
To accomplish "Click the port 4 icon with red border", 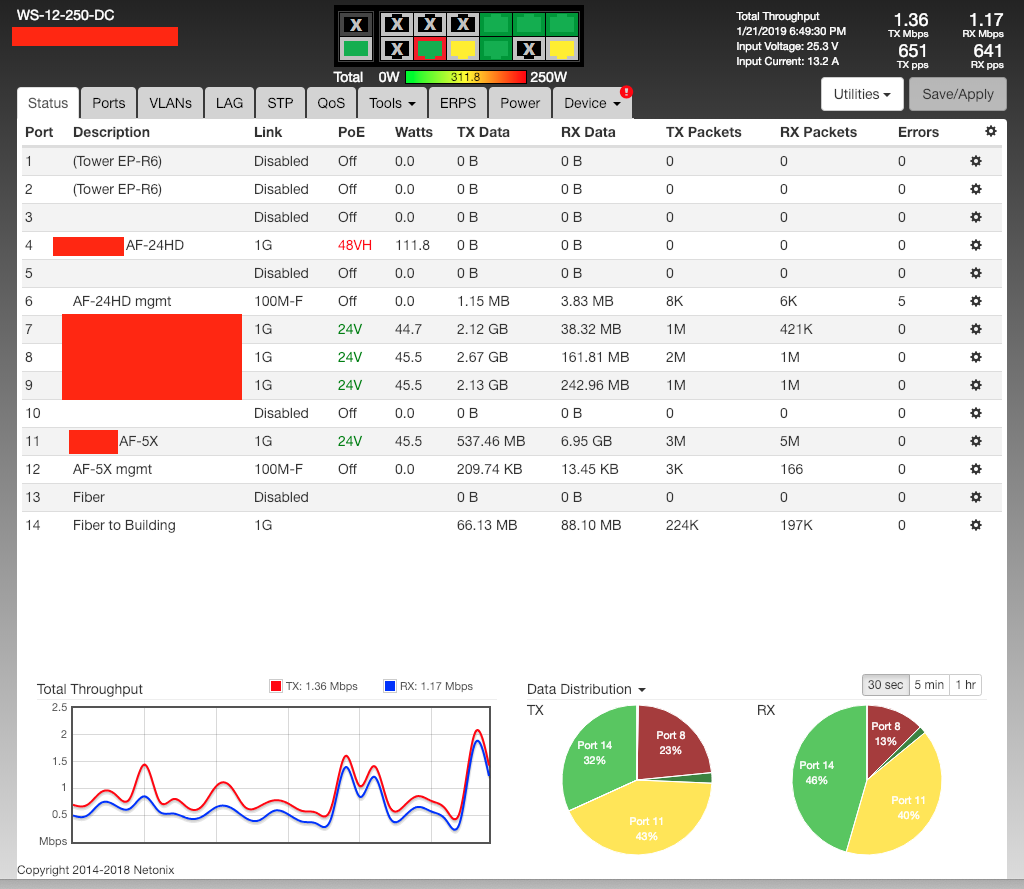I will click(x=430, y=48).
